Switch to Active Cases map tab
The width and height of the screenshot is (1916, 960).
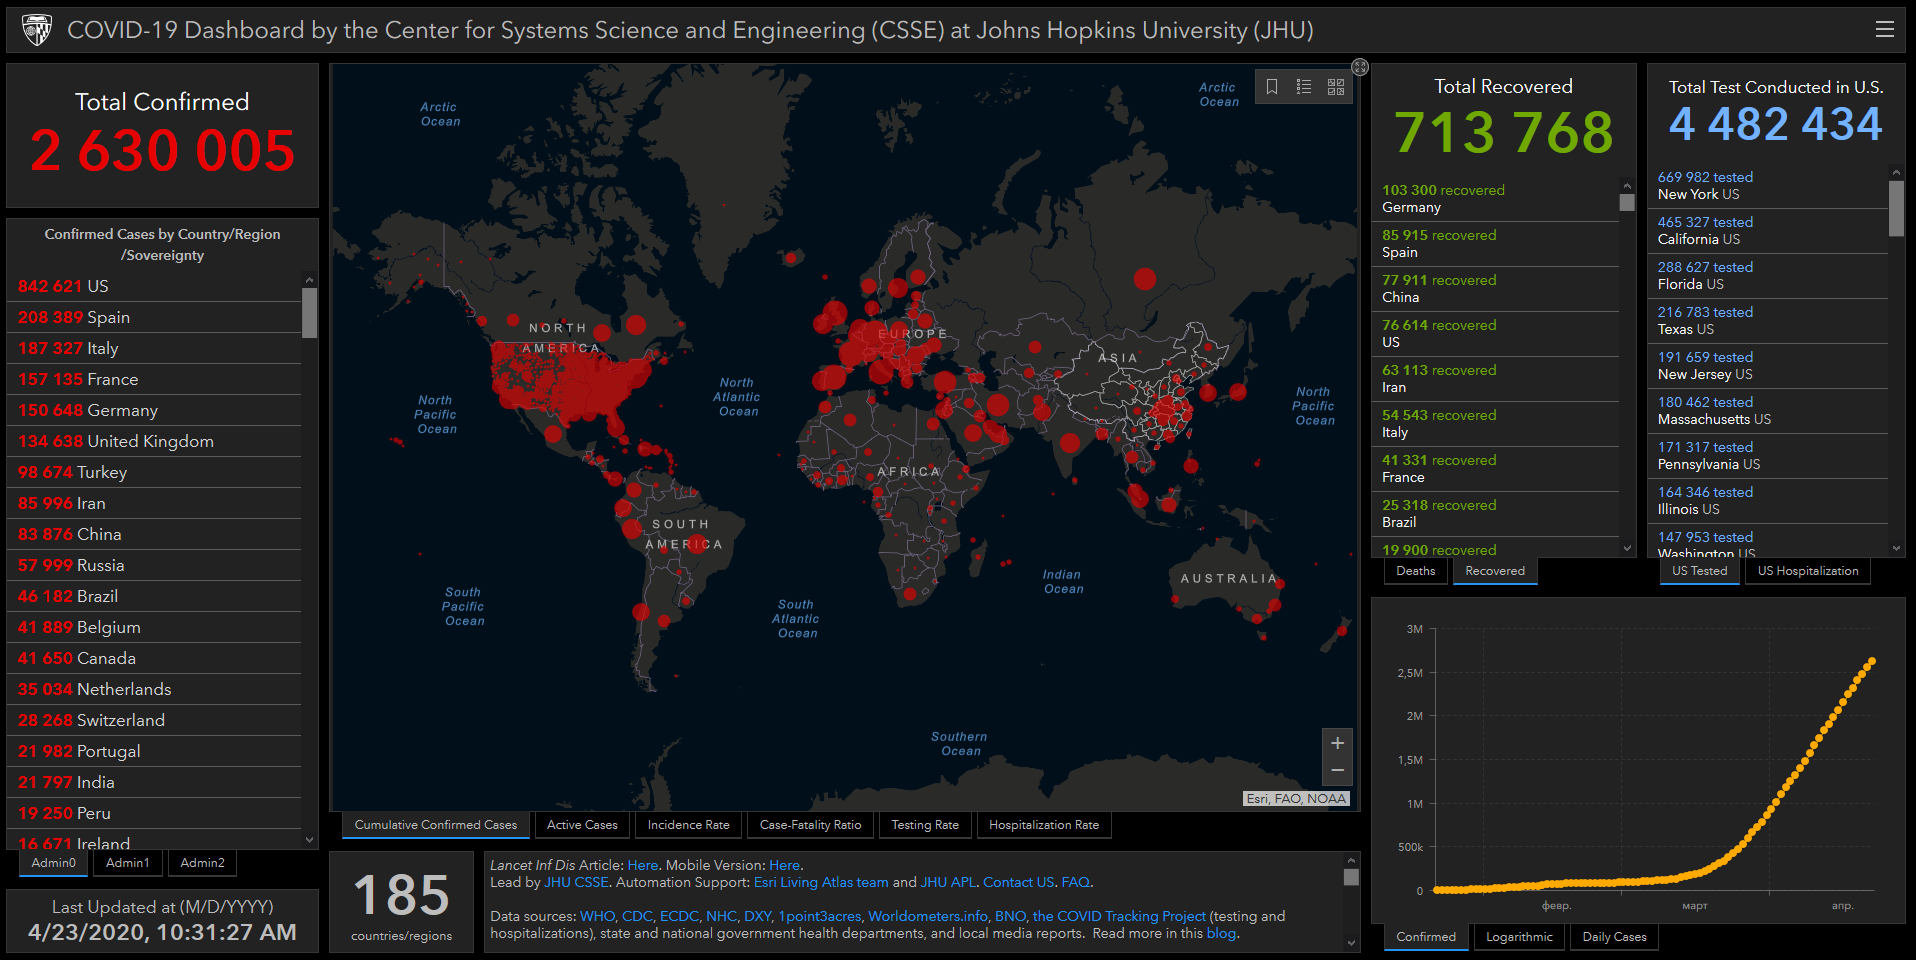(582, 825)
